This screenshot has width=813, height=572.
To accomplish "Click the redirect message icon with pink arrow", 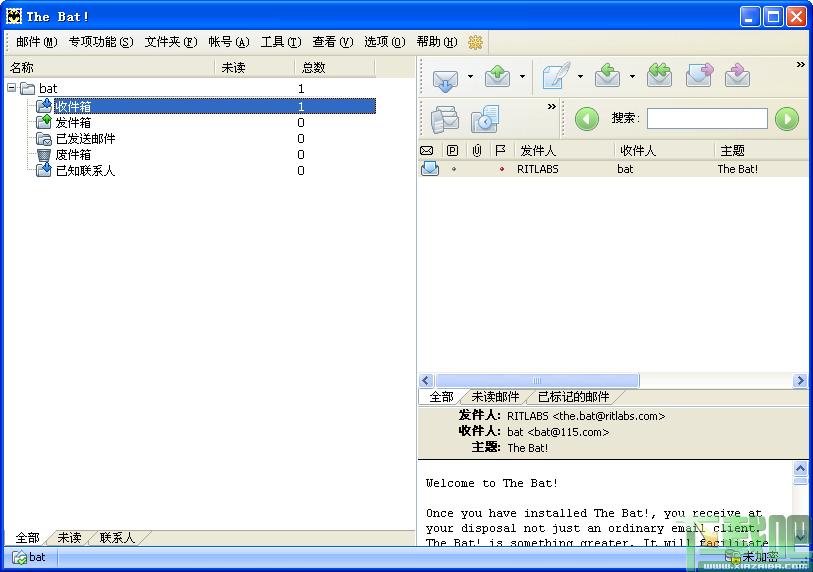I will 737,76.
